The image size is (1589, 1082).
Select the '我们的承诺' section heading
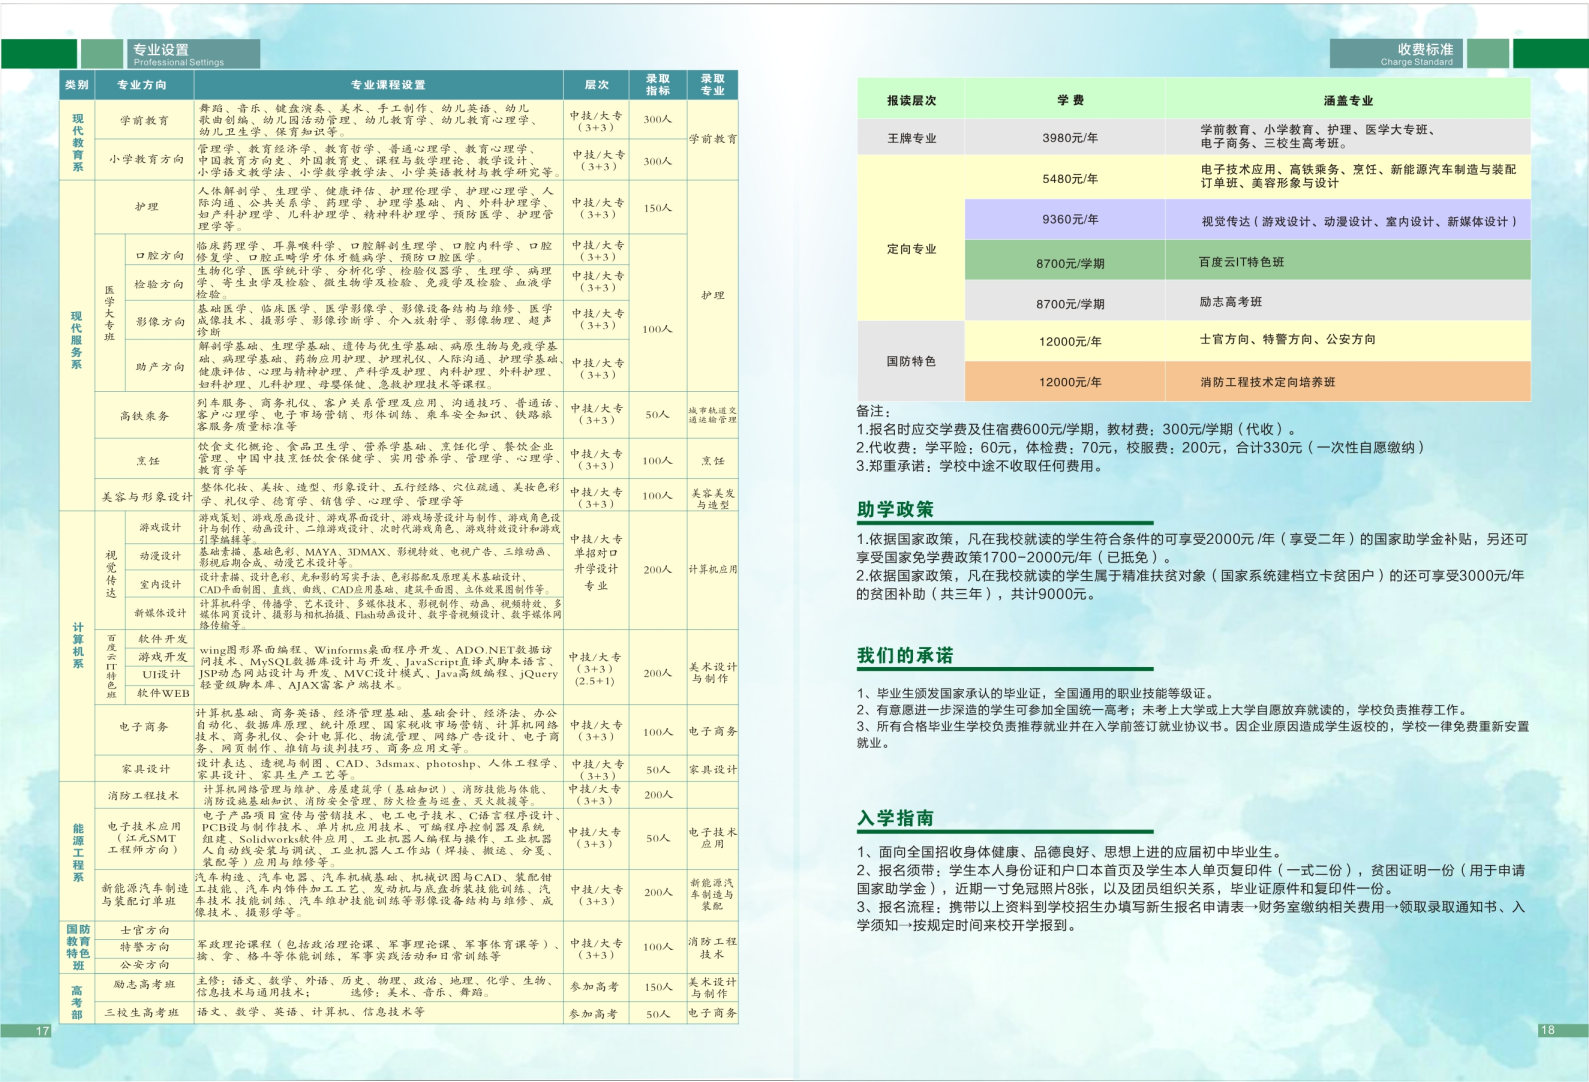(905, 655)
